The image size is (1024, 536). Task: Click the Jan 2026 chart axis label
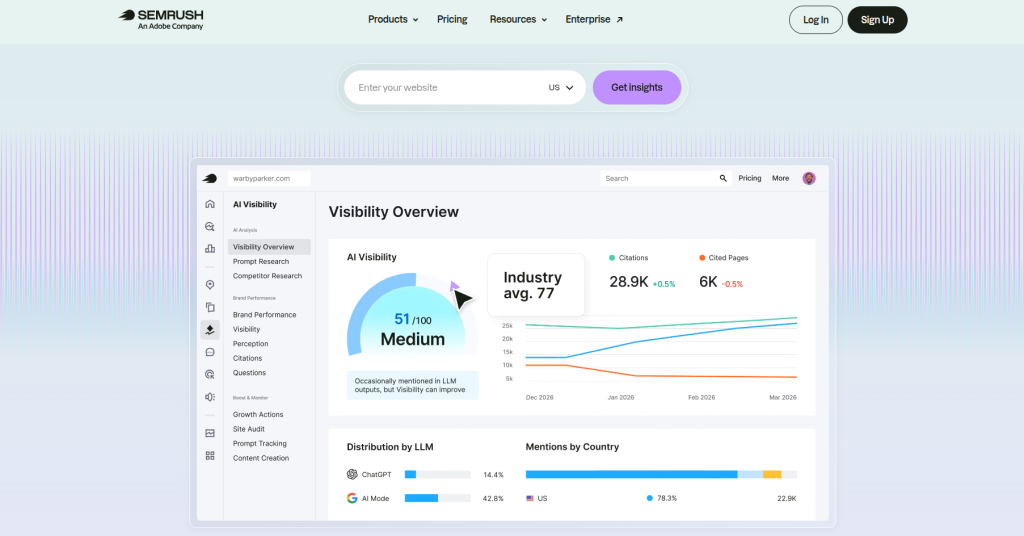click(x=620, y=397)
